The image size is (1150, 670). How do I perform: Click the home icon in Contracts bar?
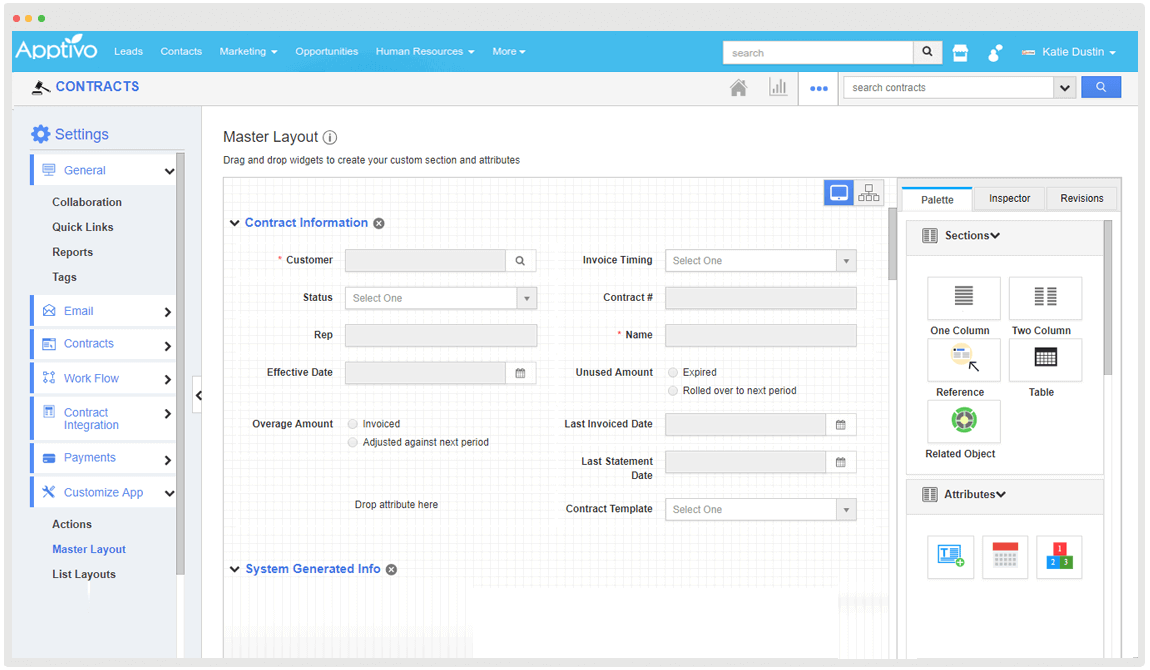pos(738,88)
